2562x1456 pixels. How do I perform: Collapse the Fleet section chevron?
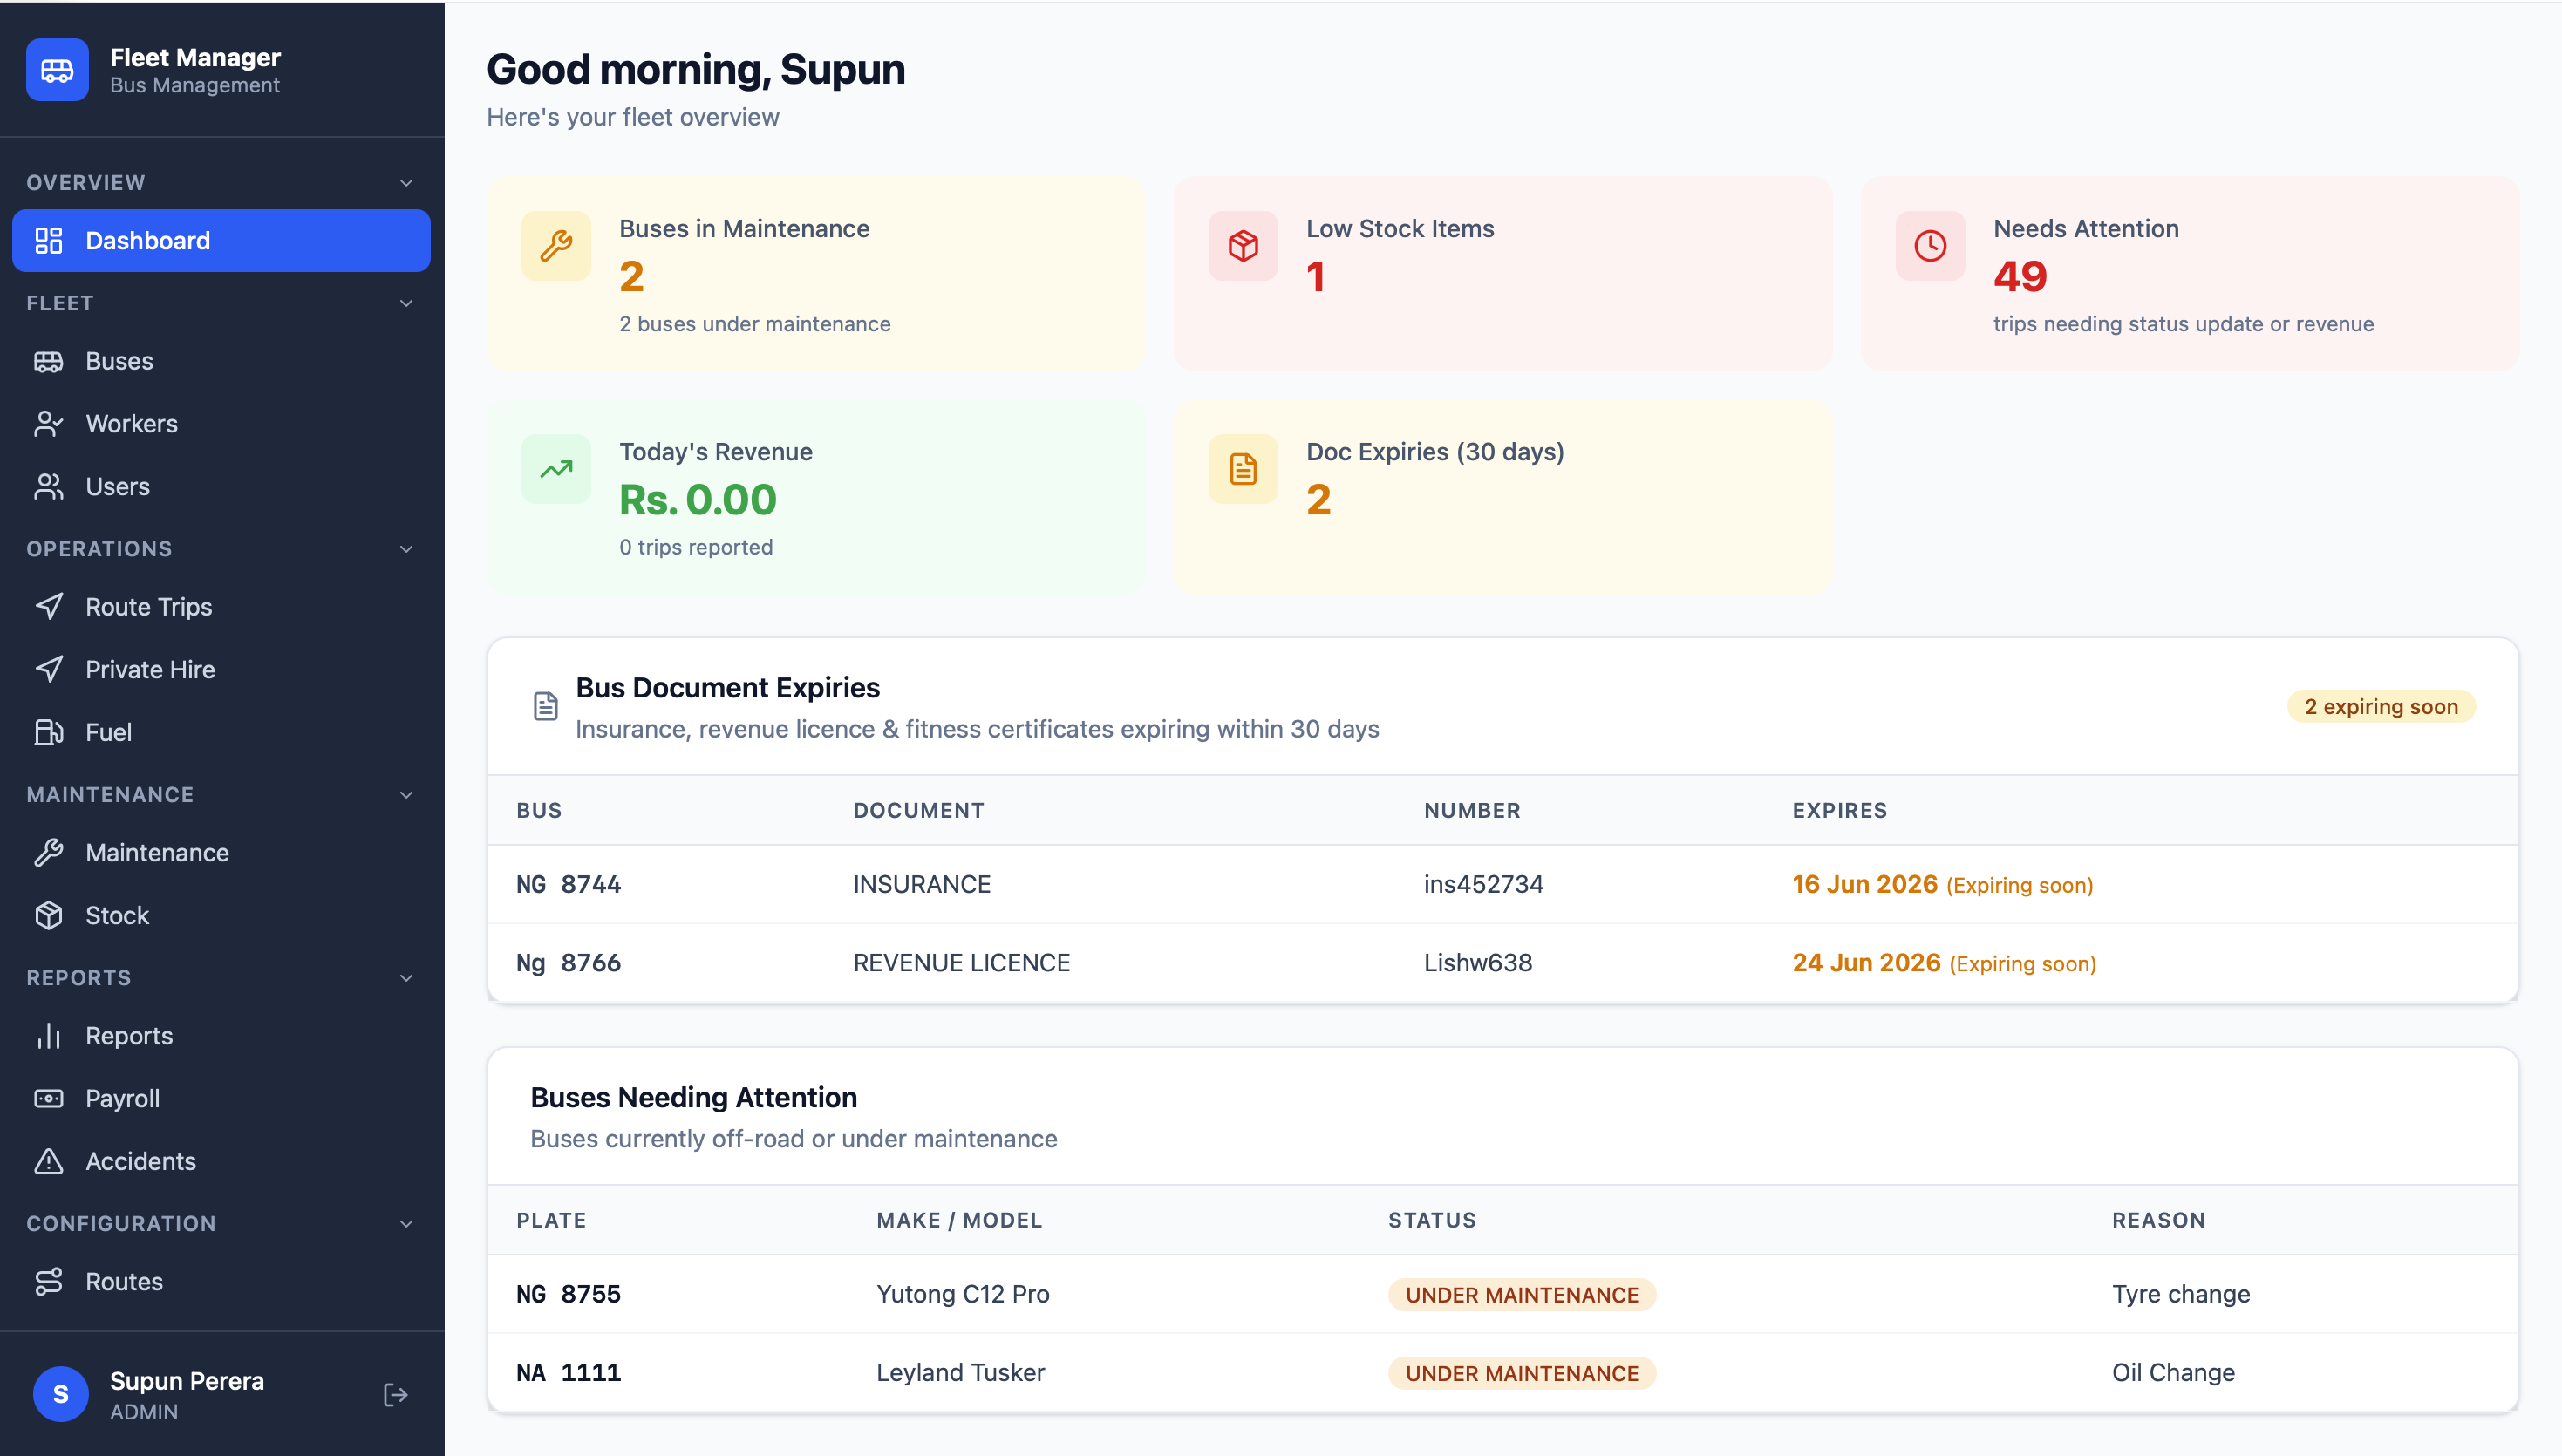pos(406,303)
